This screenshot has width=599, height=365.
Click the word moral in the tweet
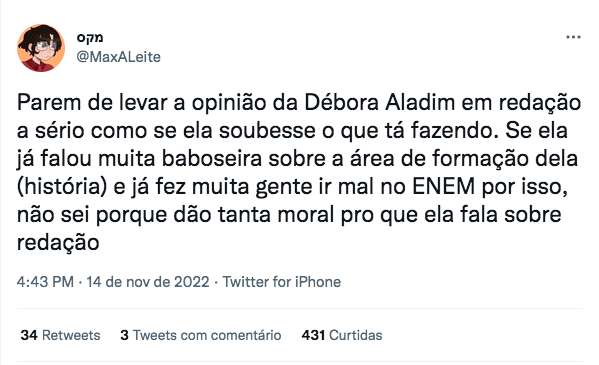coord(306,215)
